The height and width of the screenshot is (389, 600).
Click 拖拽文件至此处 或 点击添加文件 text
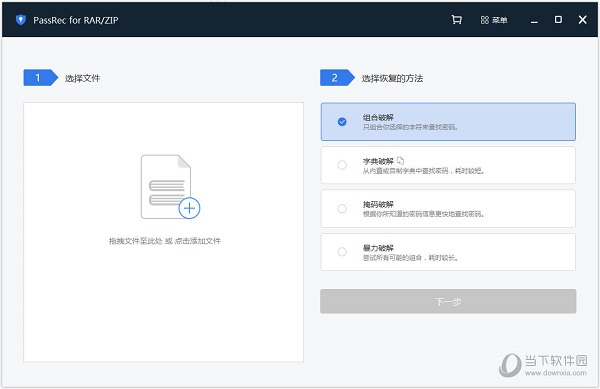coord(165,241)
